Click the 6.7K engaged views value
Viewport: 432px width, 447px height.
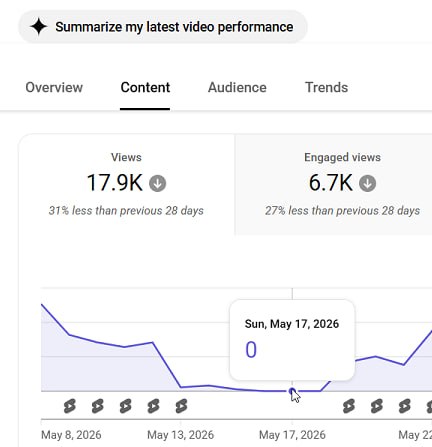click(330, 183)
